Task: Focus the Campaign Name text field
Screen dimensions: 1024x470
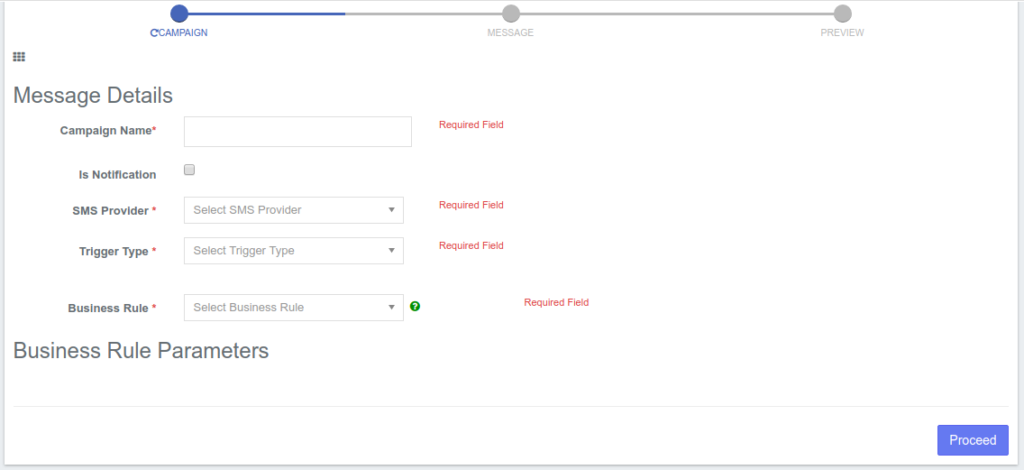Action: pos(298,131)
